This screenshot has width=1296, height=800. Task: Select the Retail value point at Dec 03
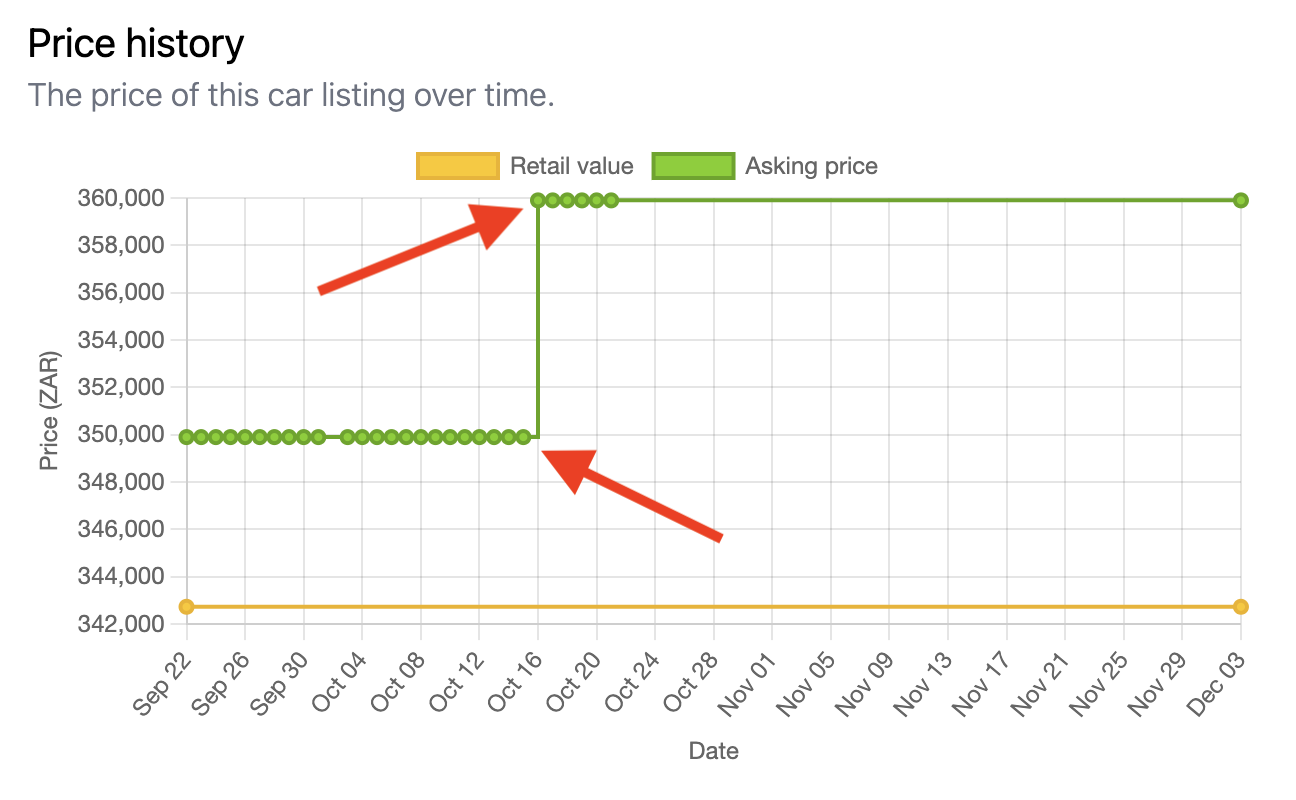(1241, 607)
